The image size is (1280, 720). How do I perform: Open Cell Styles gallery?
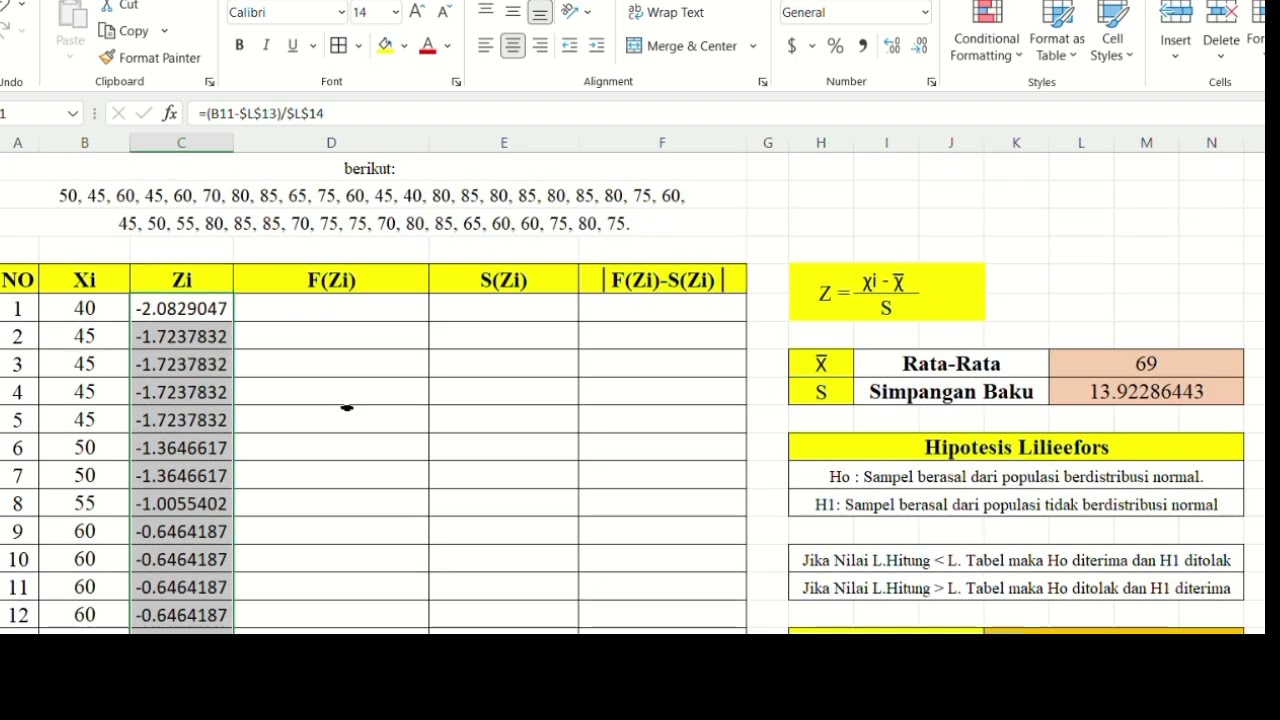(x=1112, y=33)
